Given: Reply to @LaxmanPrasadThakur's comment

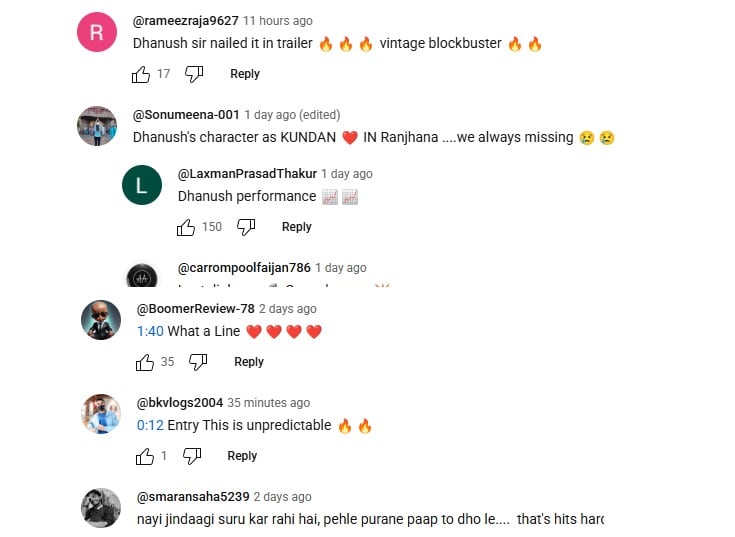Looking at the screenshot, I should [x=297, y=227].
